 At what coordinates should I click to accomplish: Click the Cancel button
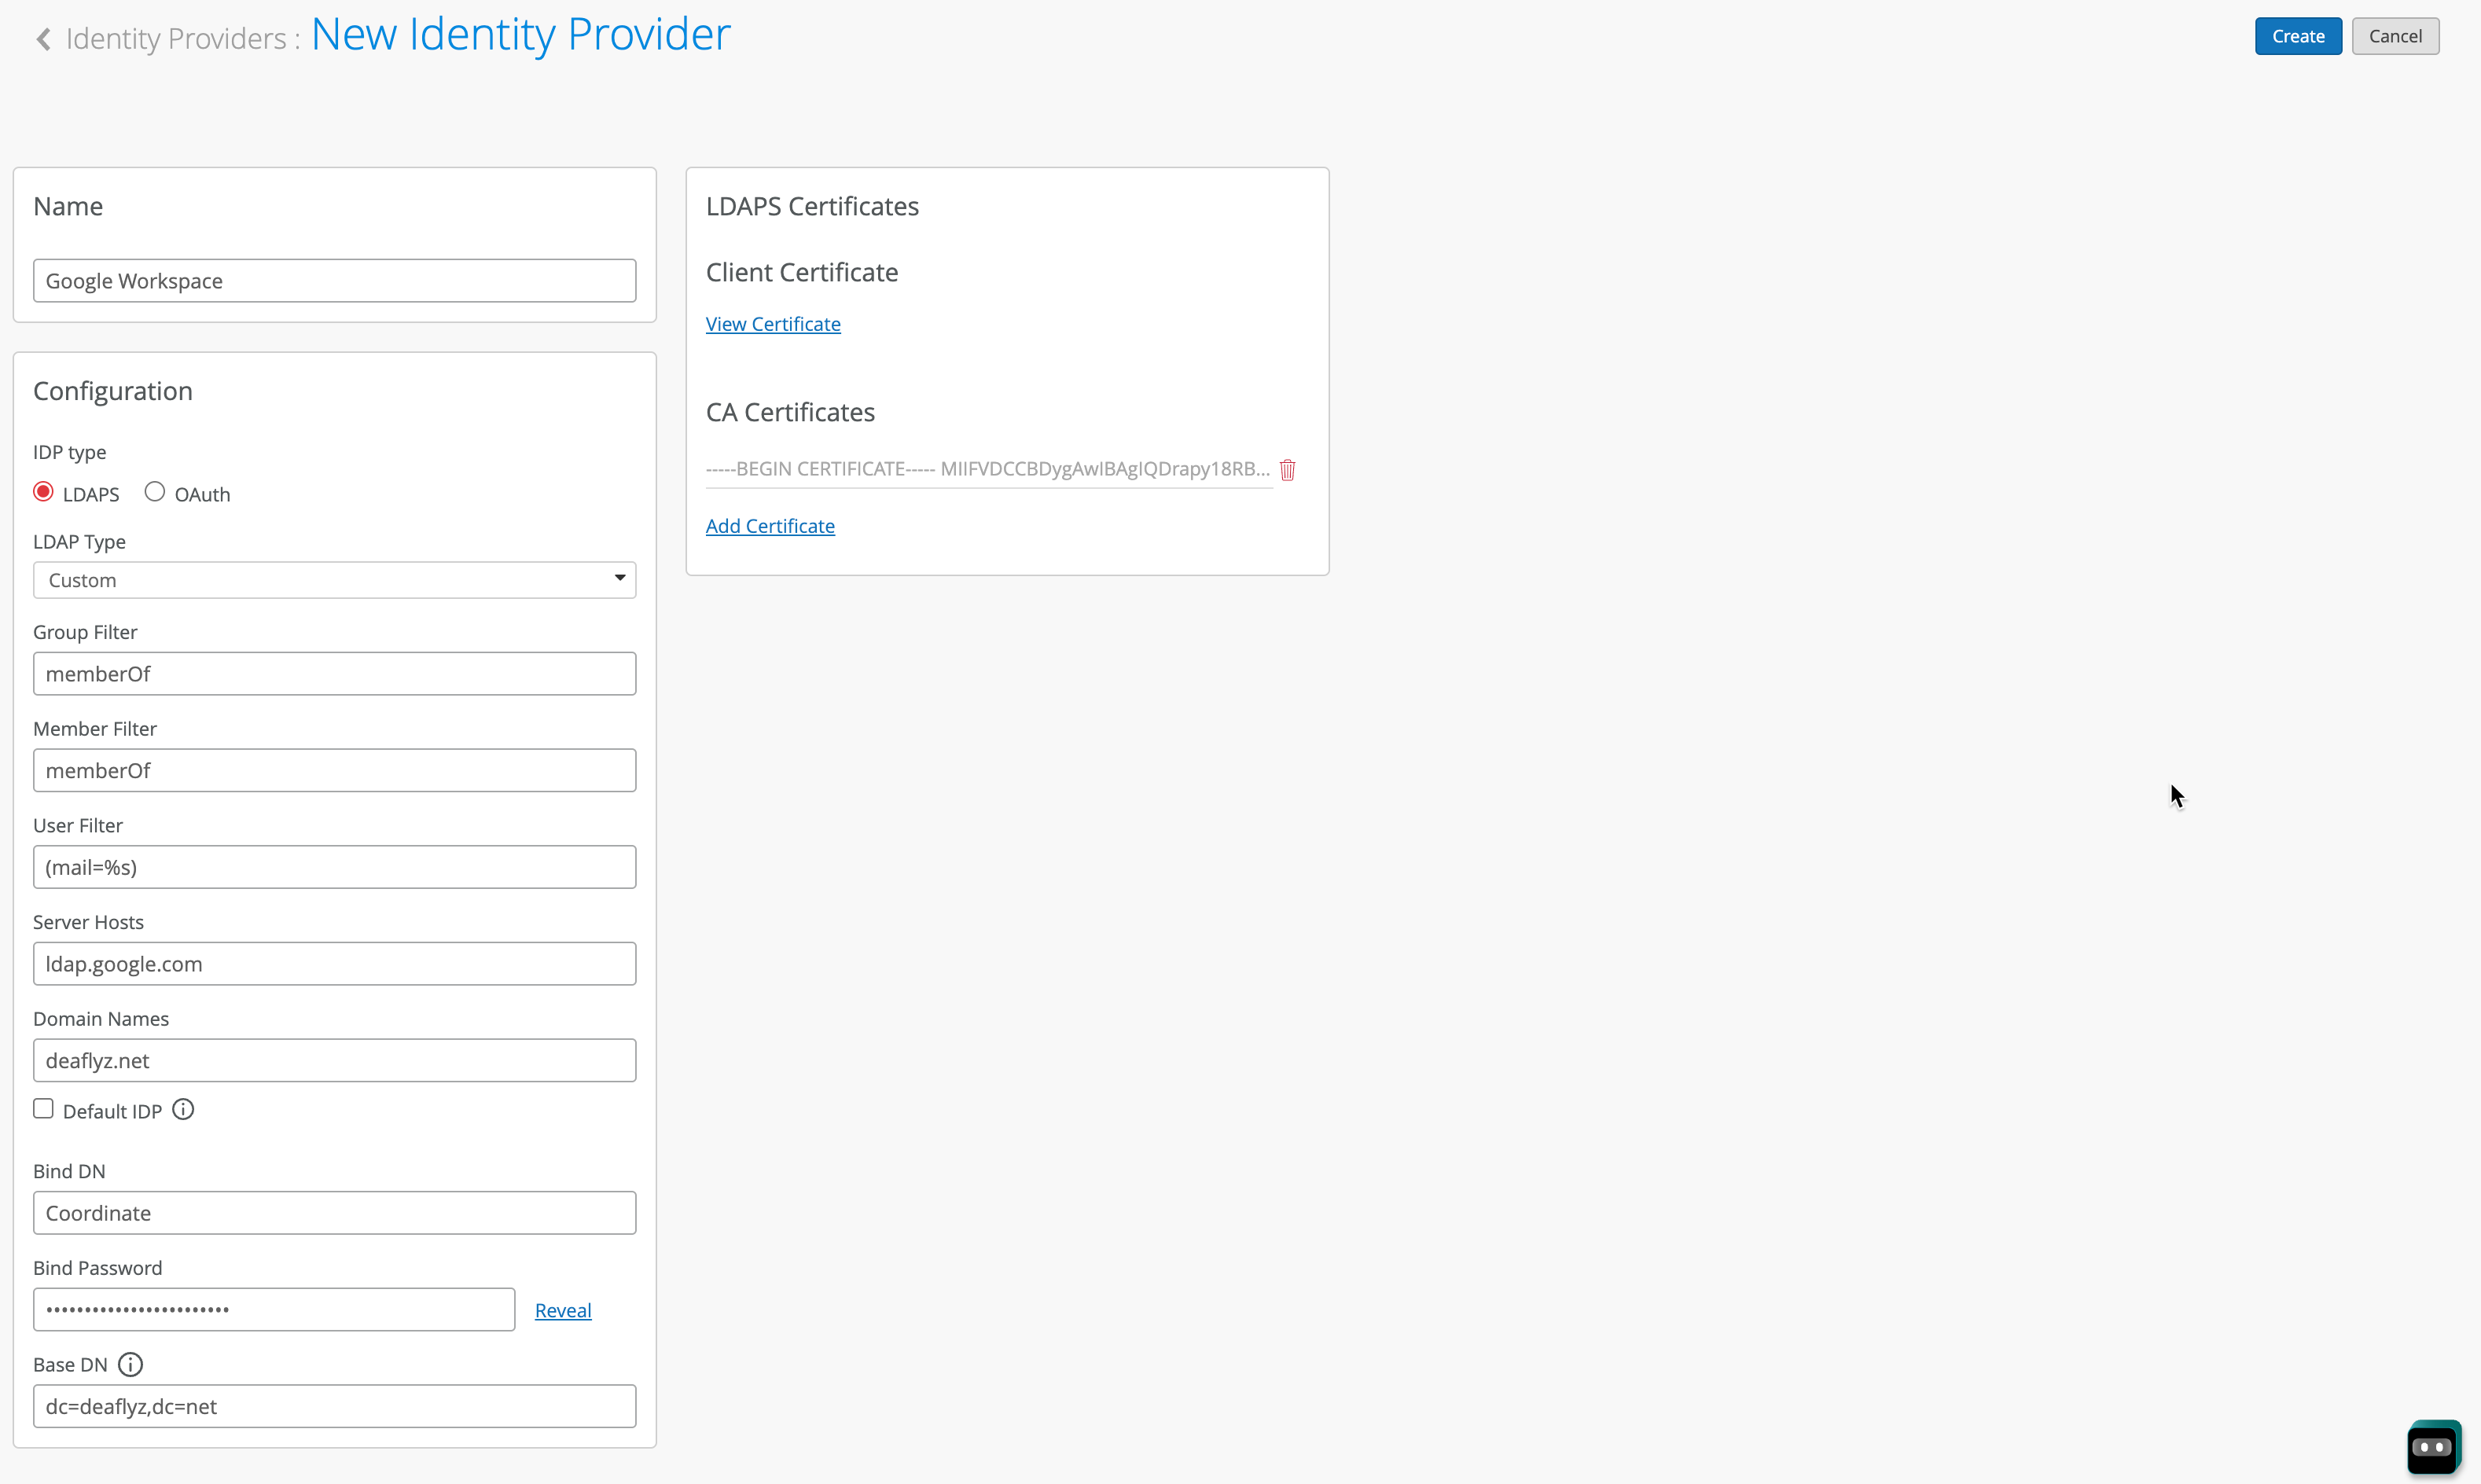tap(2394, 36)
